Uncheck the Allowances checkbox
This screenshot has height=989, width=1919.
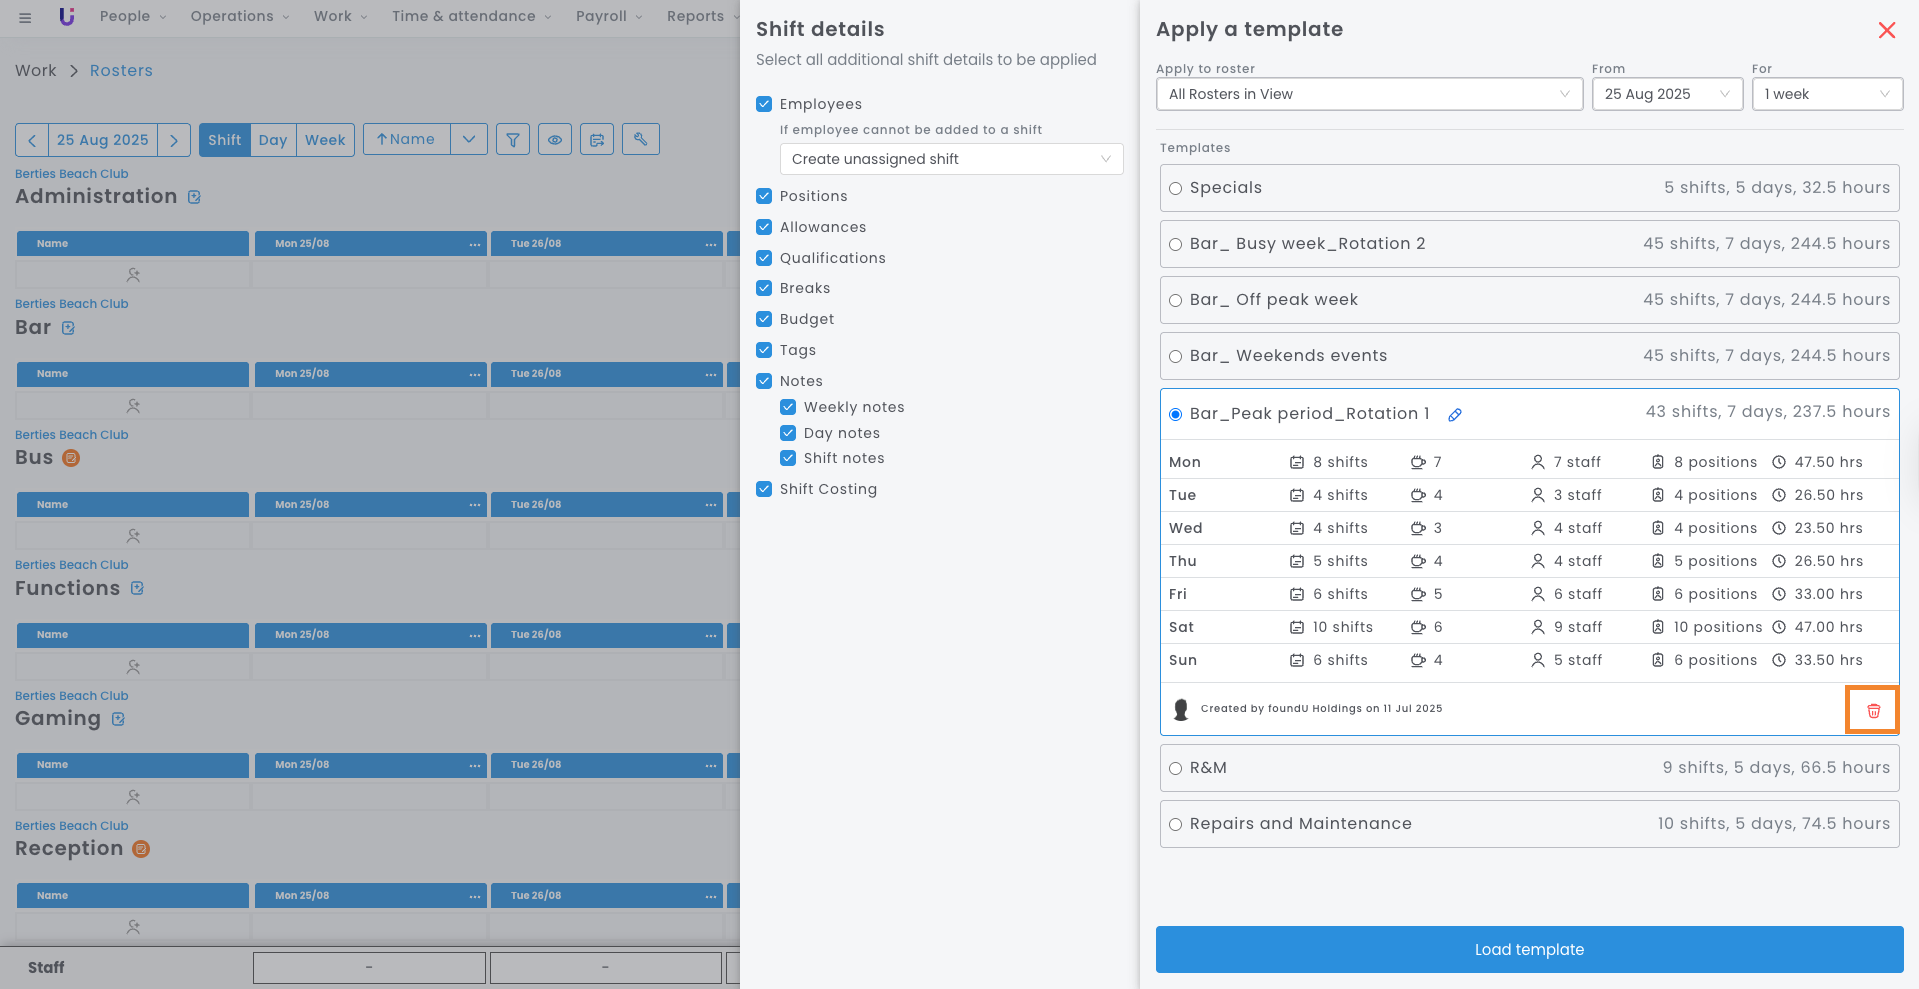(x=764, y=227)
